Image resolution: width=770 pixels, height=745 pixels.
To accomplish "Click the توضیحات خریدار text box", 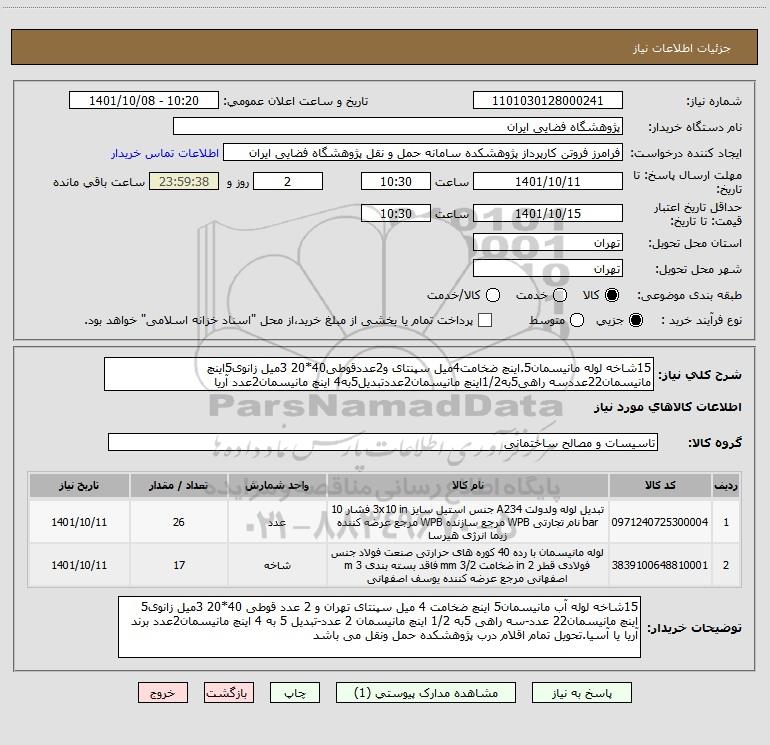I will (x=379, y=627).
